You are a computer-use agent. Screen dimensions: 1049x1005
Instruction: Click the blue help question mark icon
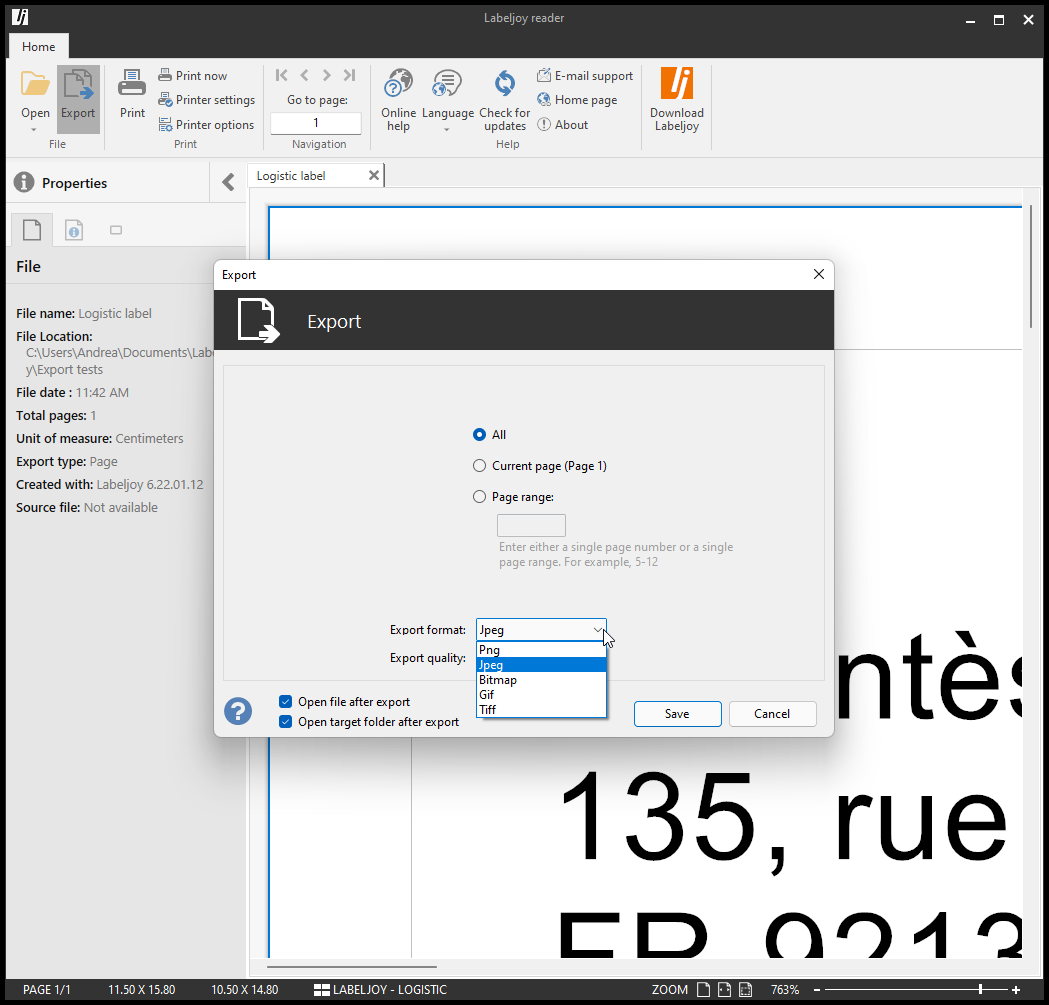pos(238,711)
